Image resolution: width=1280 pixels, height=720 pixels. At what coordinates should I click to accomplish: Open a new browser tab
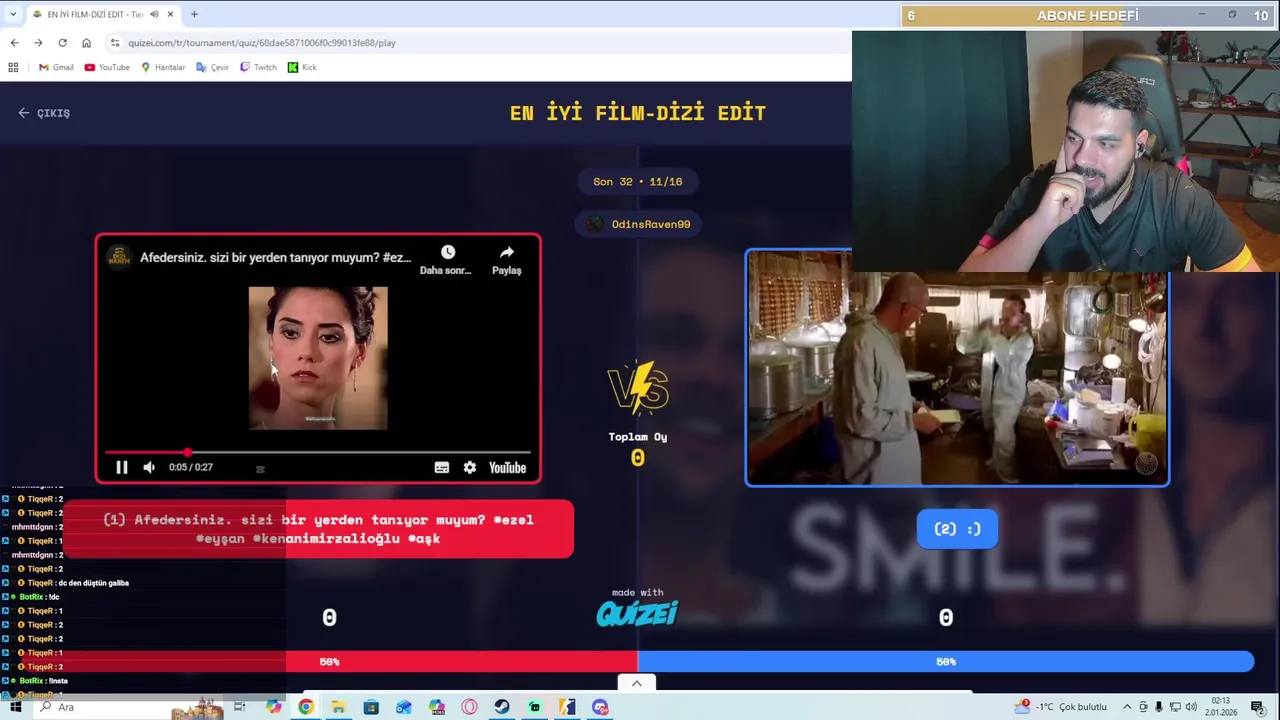click(194, 14)
